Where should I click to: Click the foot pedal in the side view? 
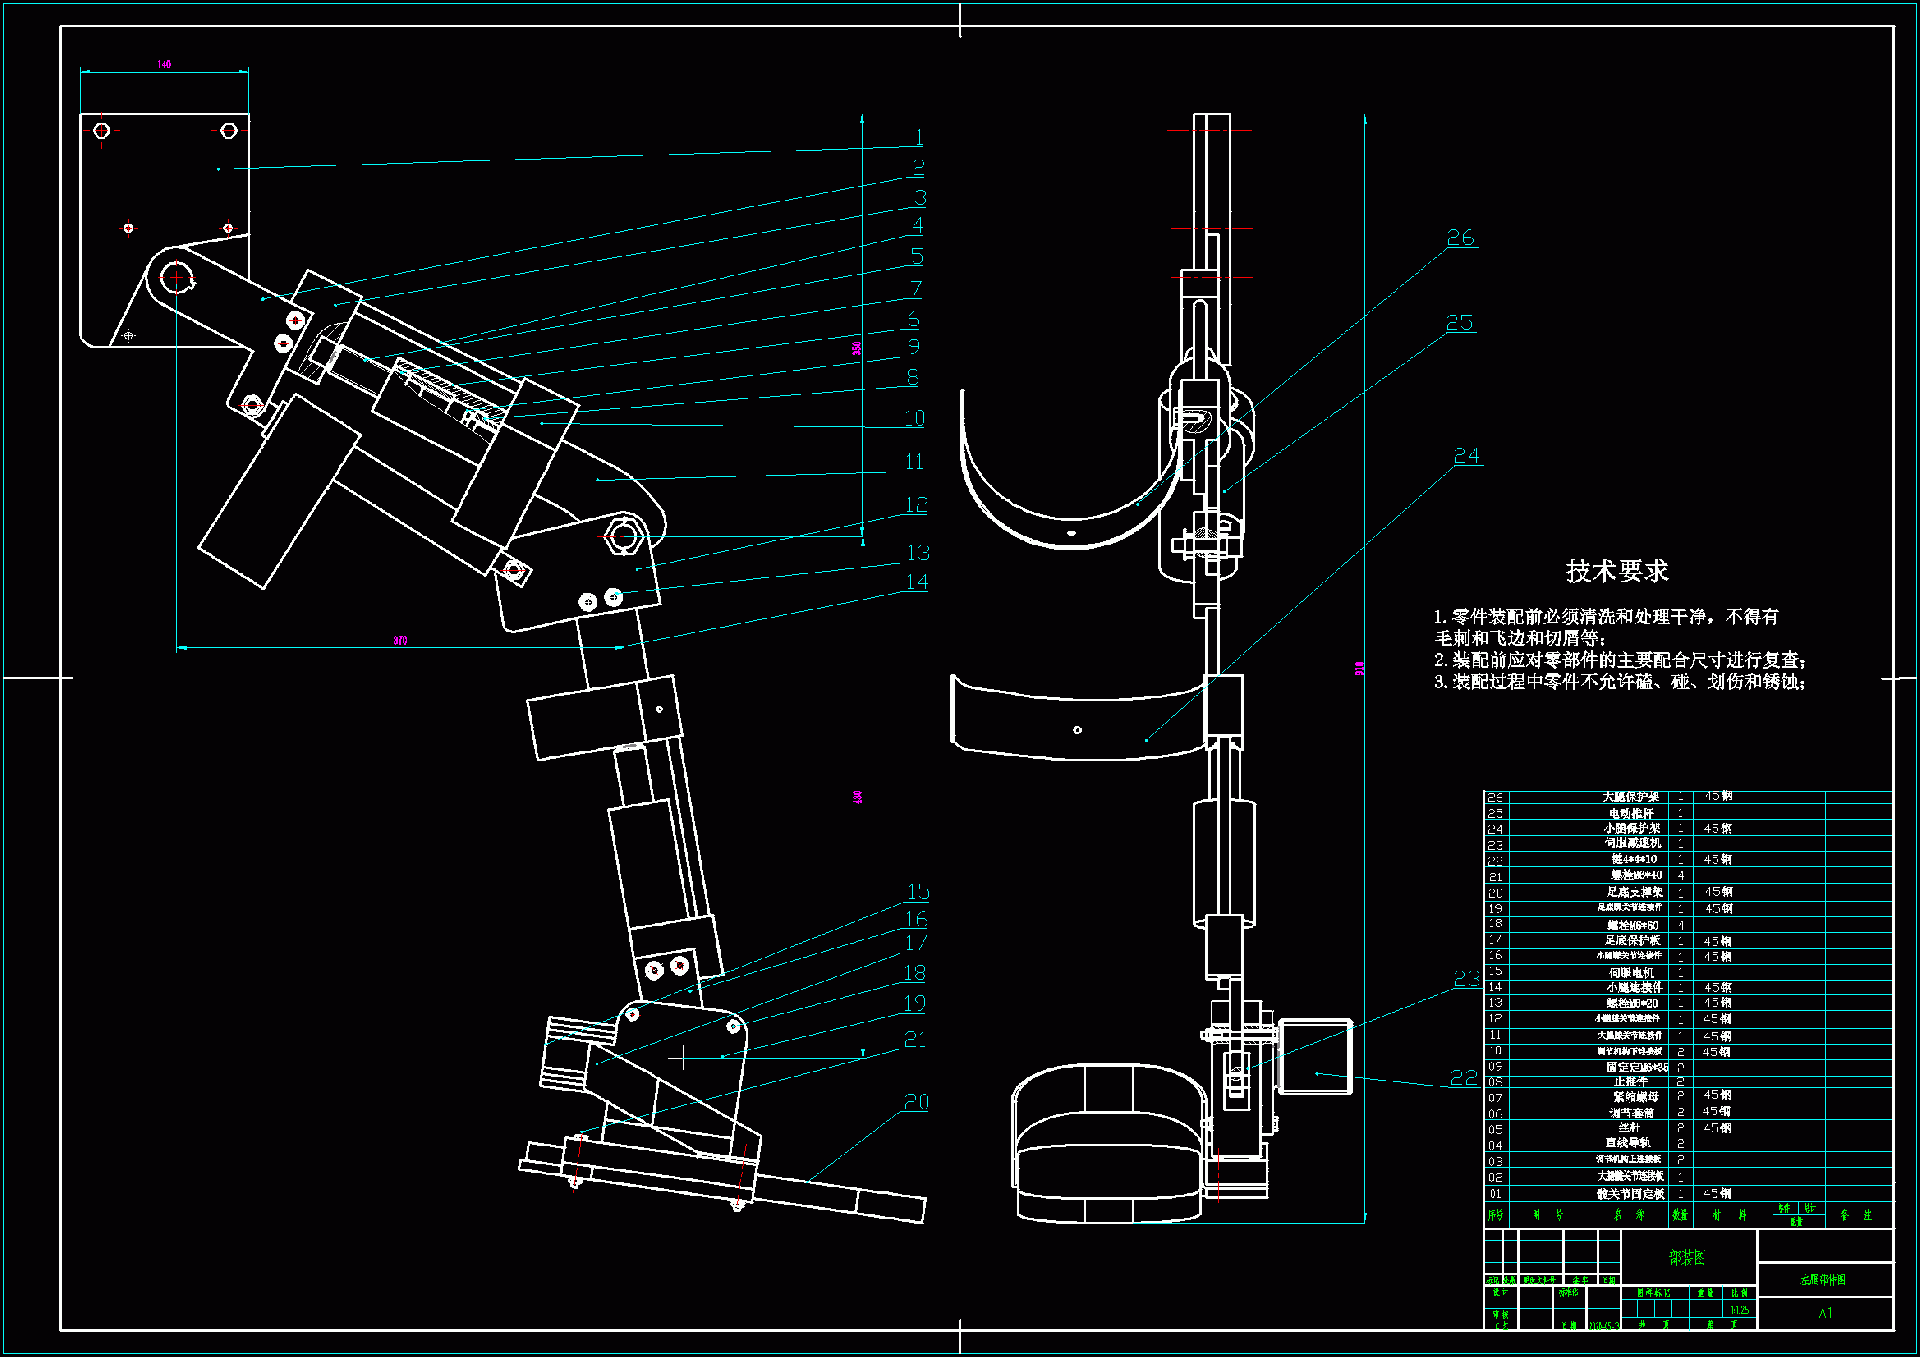1108,1145
